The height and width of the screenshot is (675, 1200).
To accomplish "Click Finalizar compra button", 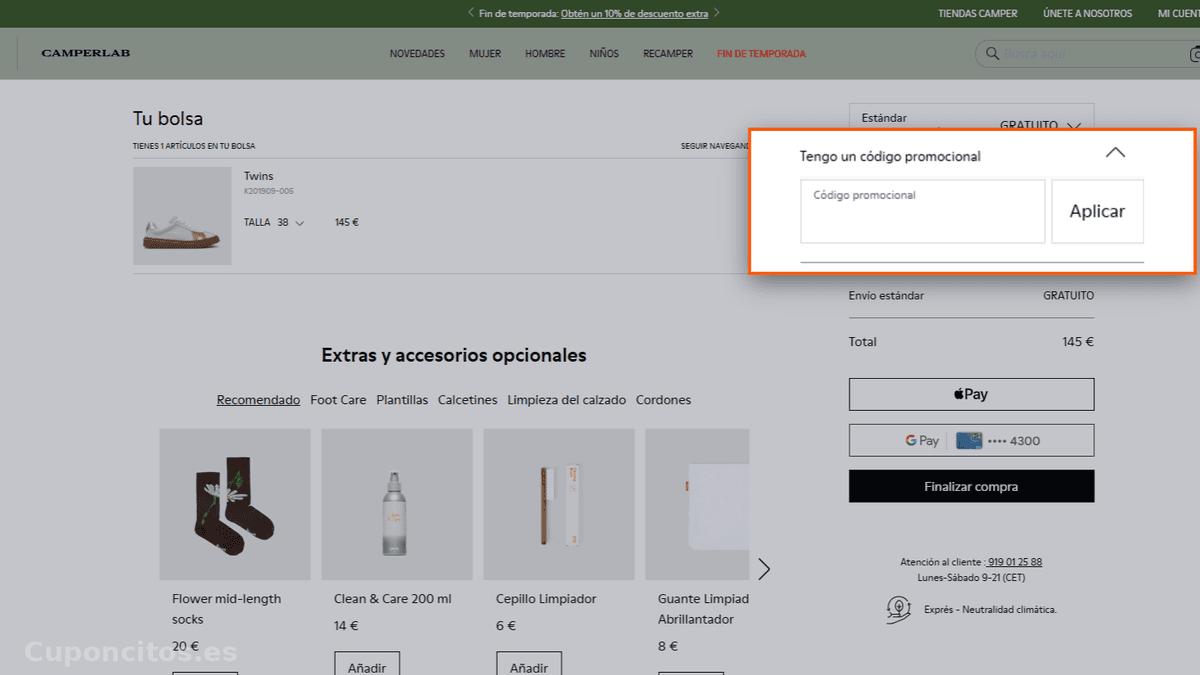I will pyautogui.click(x=971, y=486).
